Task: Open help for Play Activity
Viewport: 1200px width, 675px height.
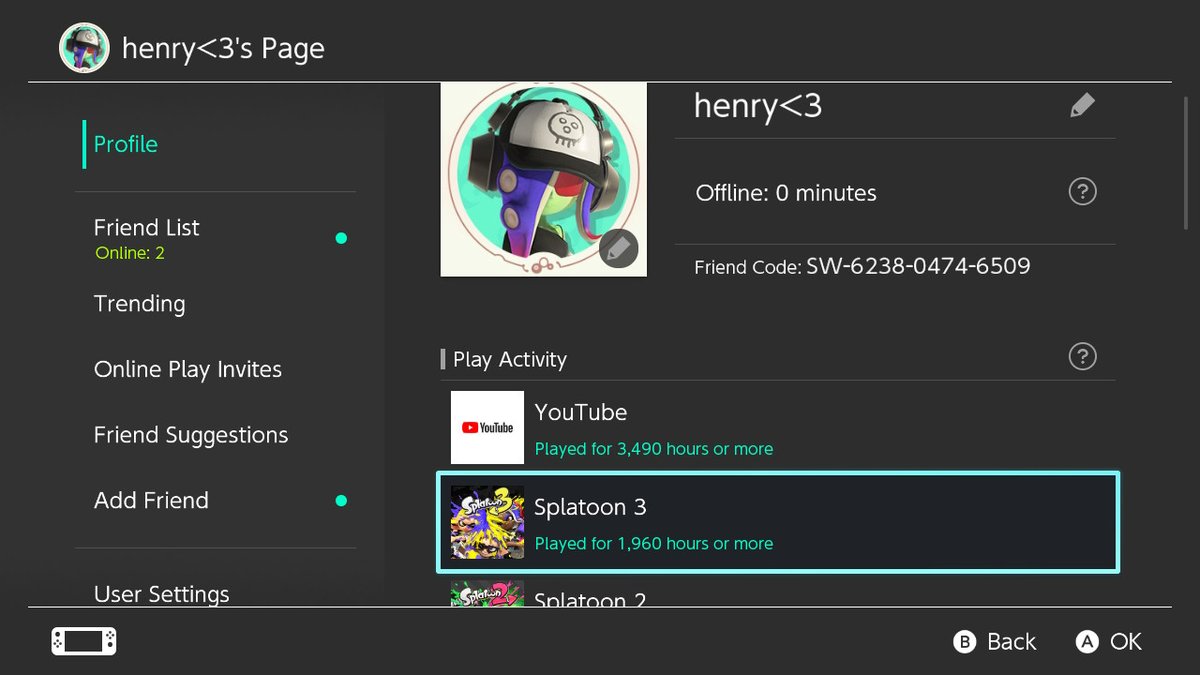Action: click(1082, 357)
